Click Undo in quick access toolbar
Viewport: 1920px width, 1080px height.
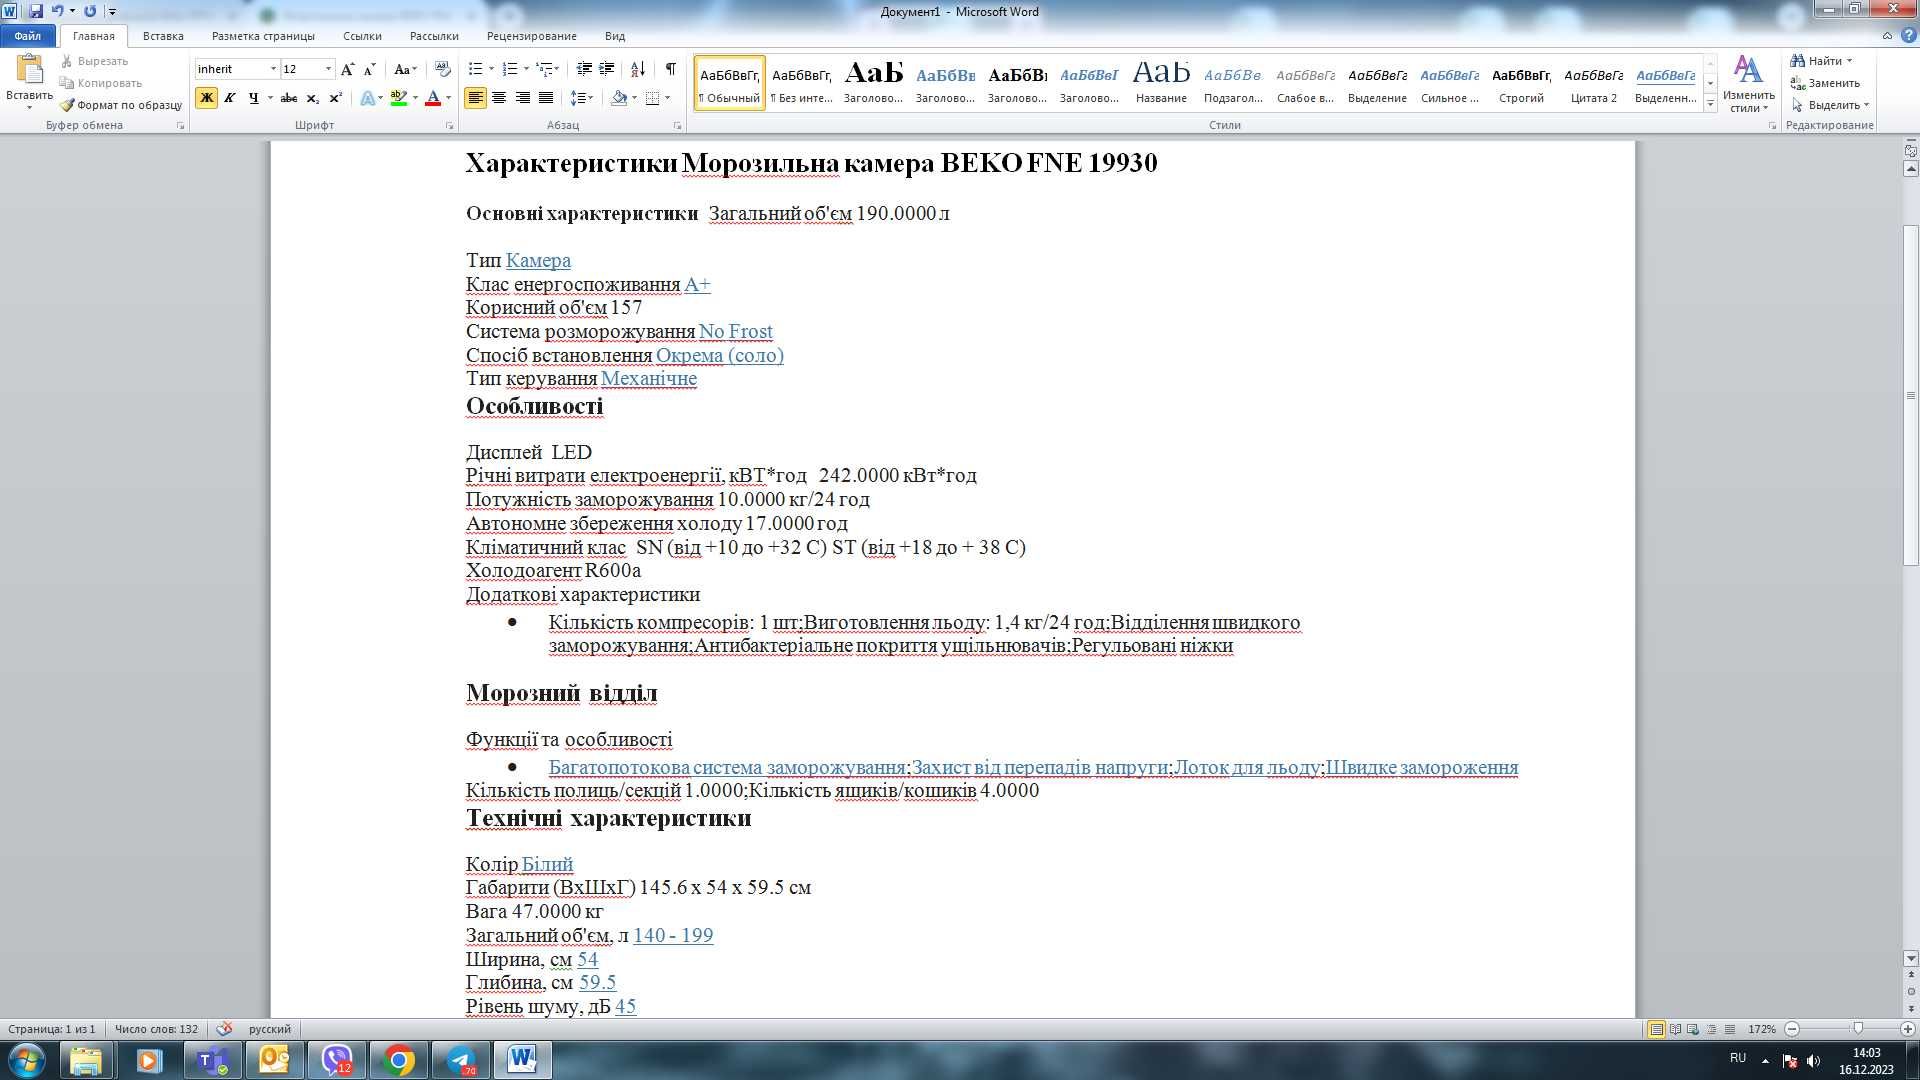point(57,11)
